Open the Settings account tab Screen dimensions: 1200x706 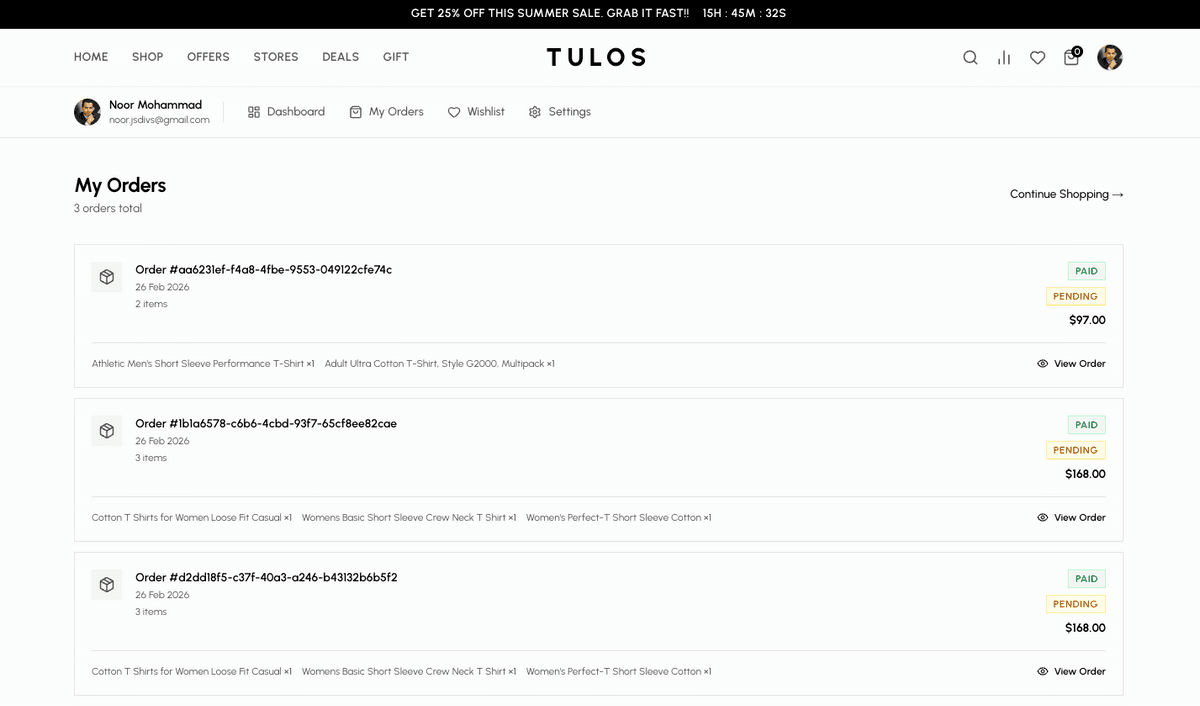[559, 112]
